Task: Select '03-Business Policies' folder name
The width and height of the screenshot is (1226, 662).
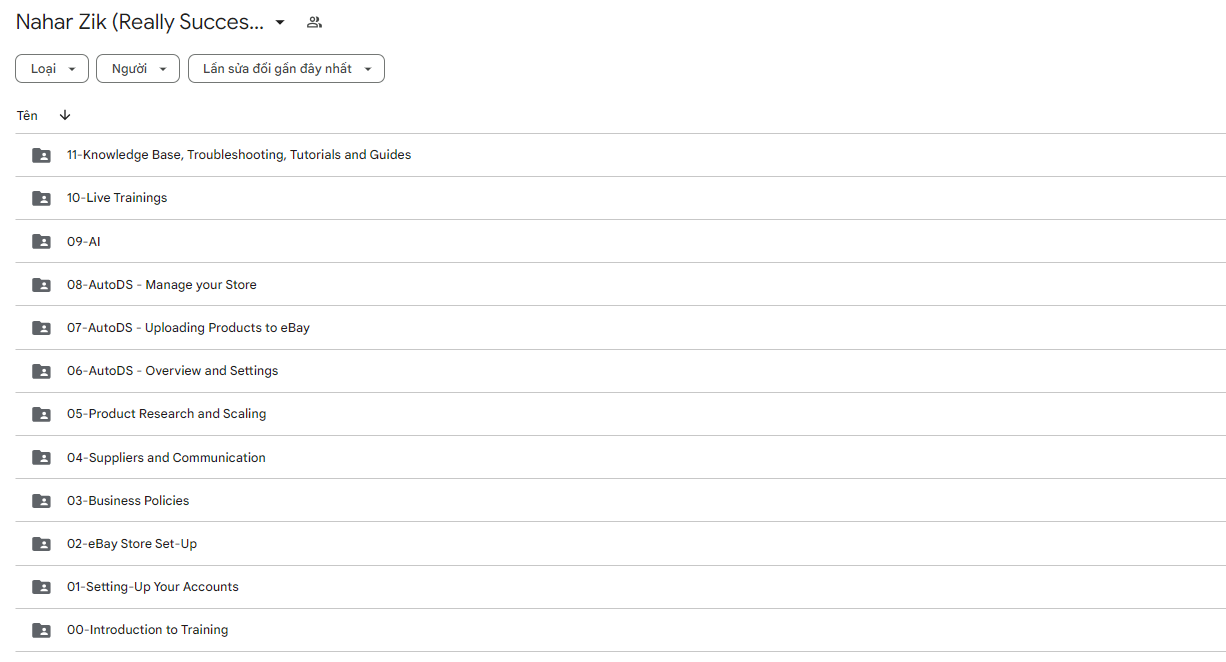Action: point(128,501)
